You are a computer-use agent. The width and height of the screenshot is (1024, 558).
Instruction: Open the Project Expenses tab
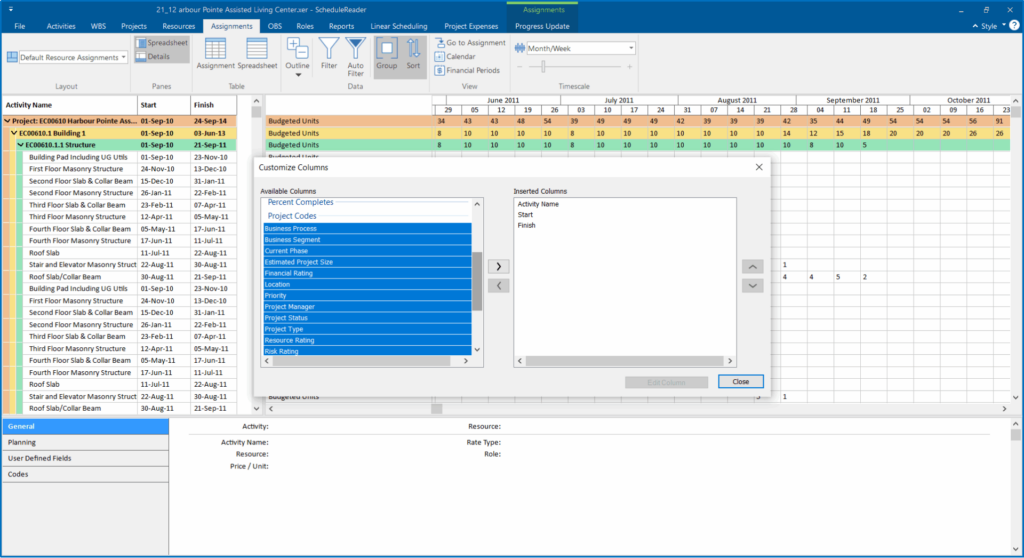tap(471, 26)
